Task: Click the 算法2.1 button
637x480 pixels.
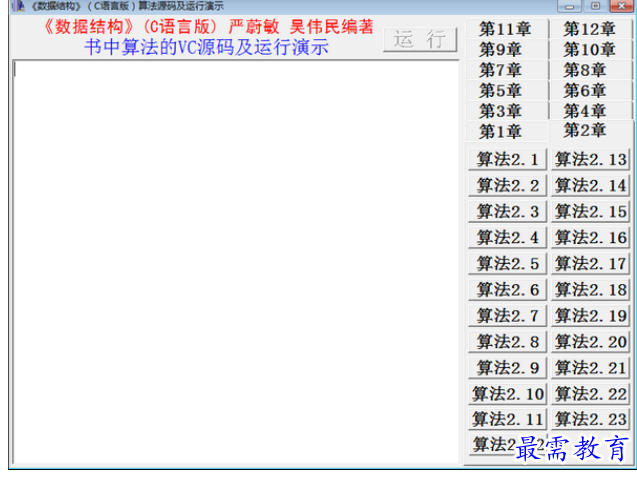Action: pos(507,159)
